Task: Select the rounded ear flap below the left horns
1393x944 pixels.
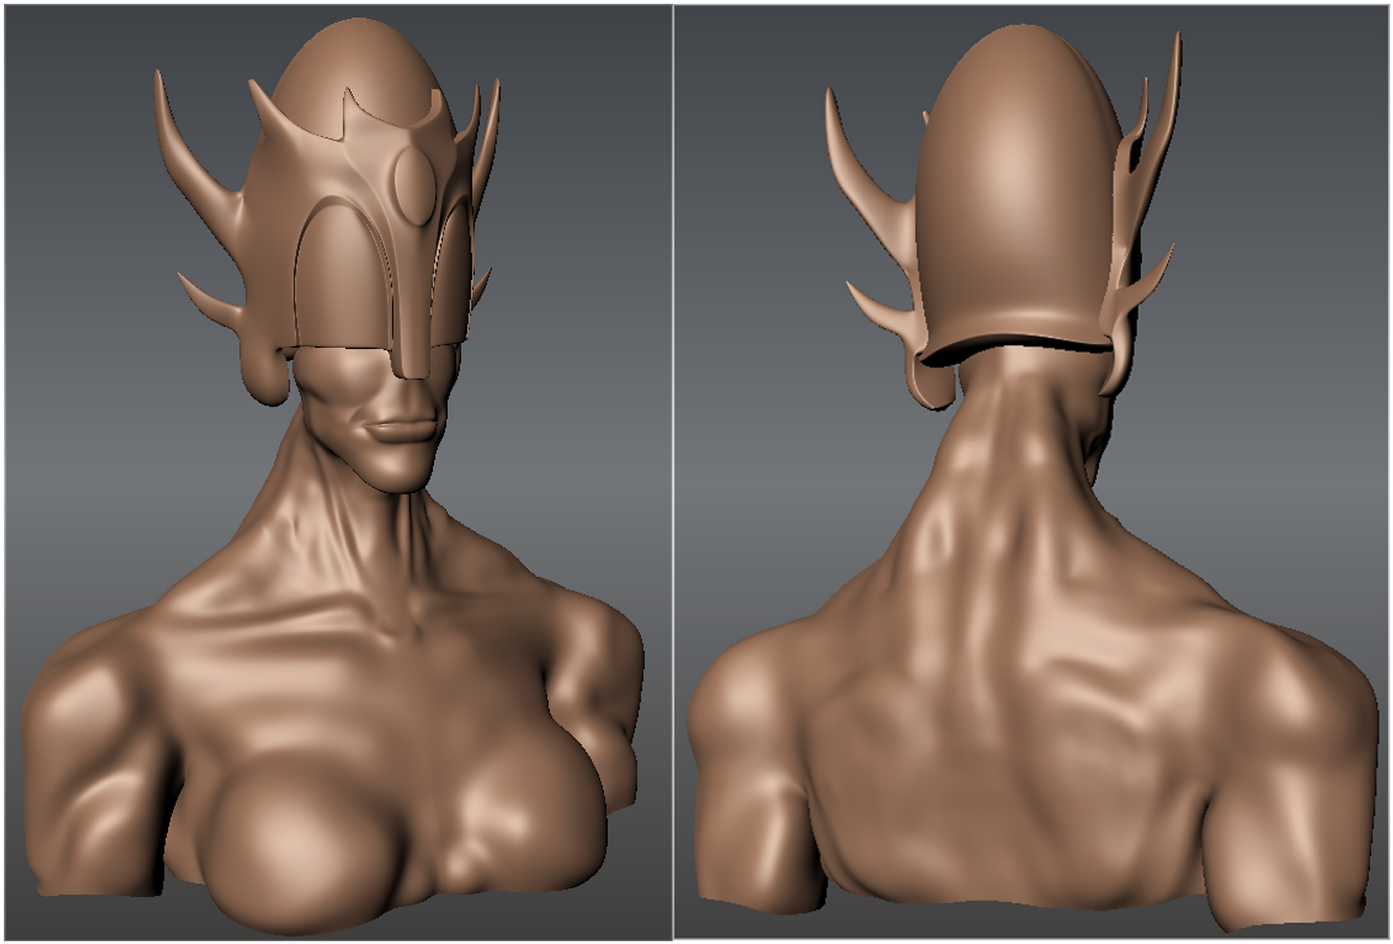Action: pos(262,375)
